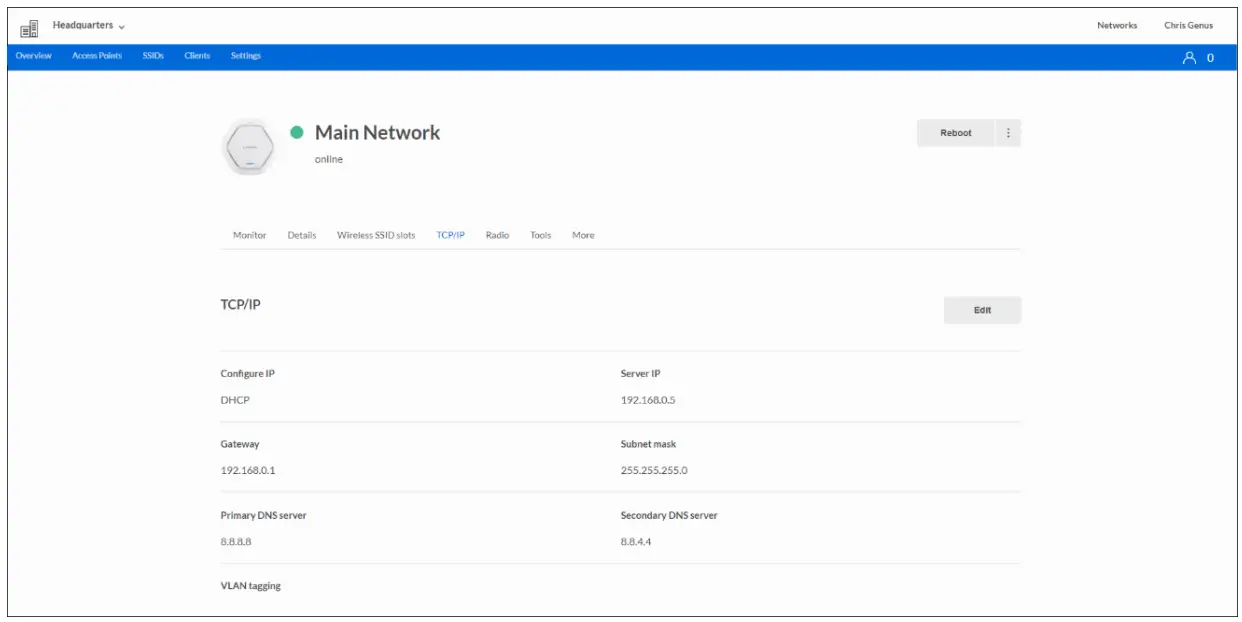Go to the Overview menu
The height and width of the screenshot is (622, 1242).
(34, 56)
